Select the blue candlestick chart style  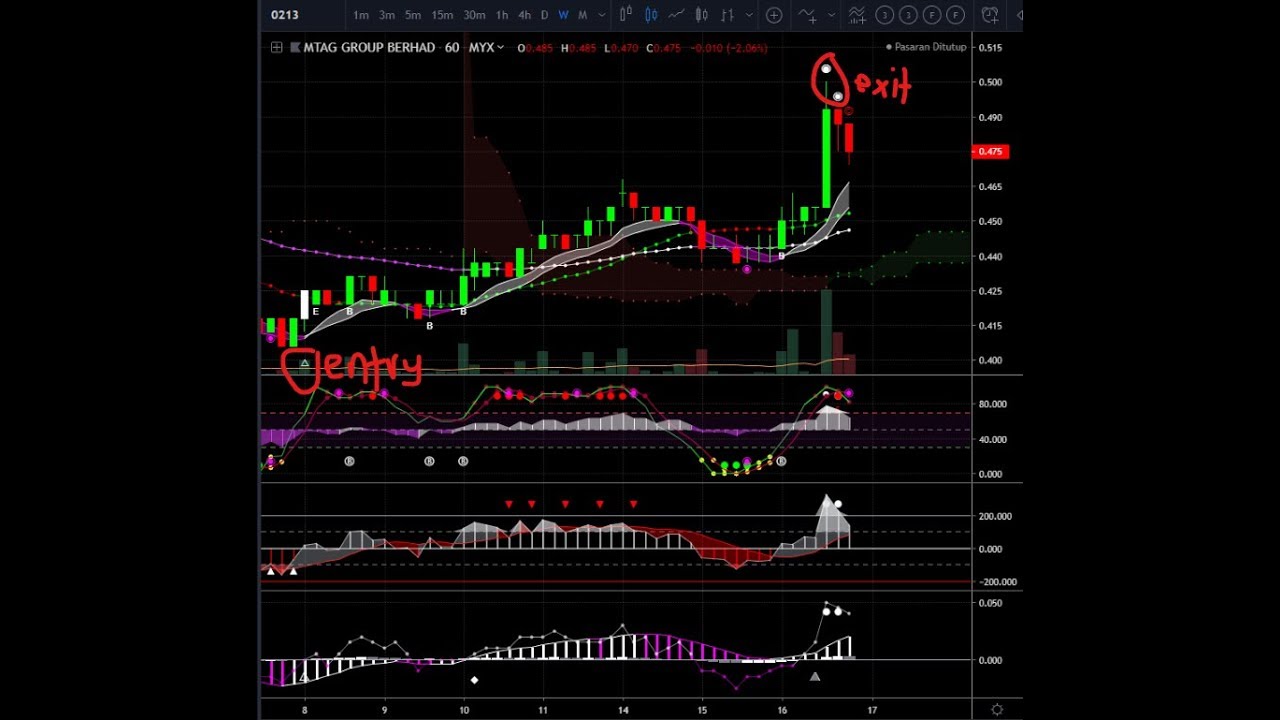coord(652,15)
